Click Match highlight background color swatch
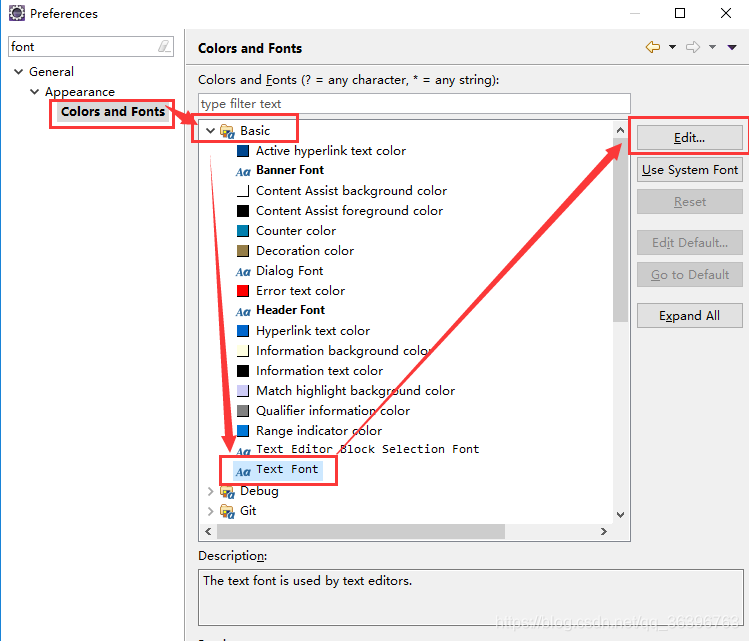 243,391
